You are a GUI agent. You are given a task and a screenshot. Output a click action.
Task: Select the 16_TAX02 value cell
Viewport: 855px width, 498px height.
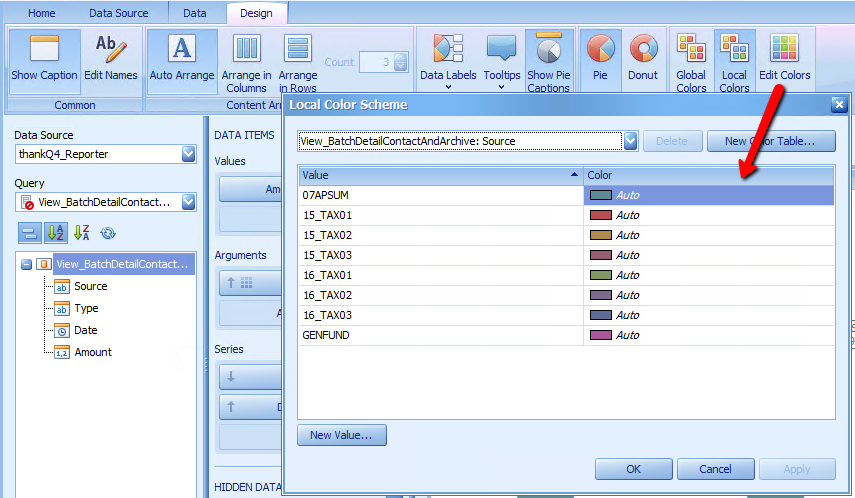[x=441, y=295]
